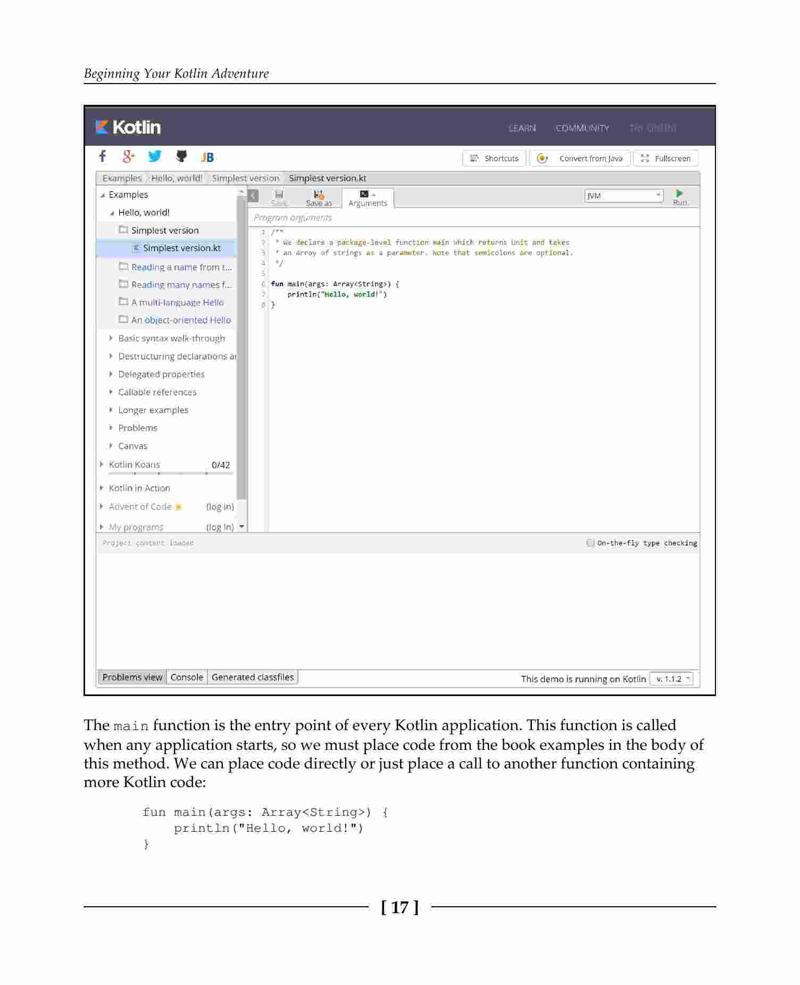Click Simplest version breadcrumb
The height and width of the screenshot is (985, 800).
tap(246, 178)
